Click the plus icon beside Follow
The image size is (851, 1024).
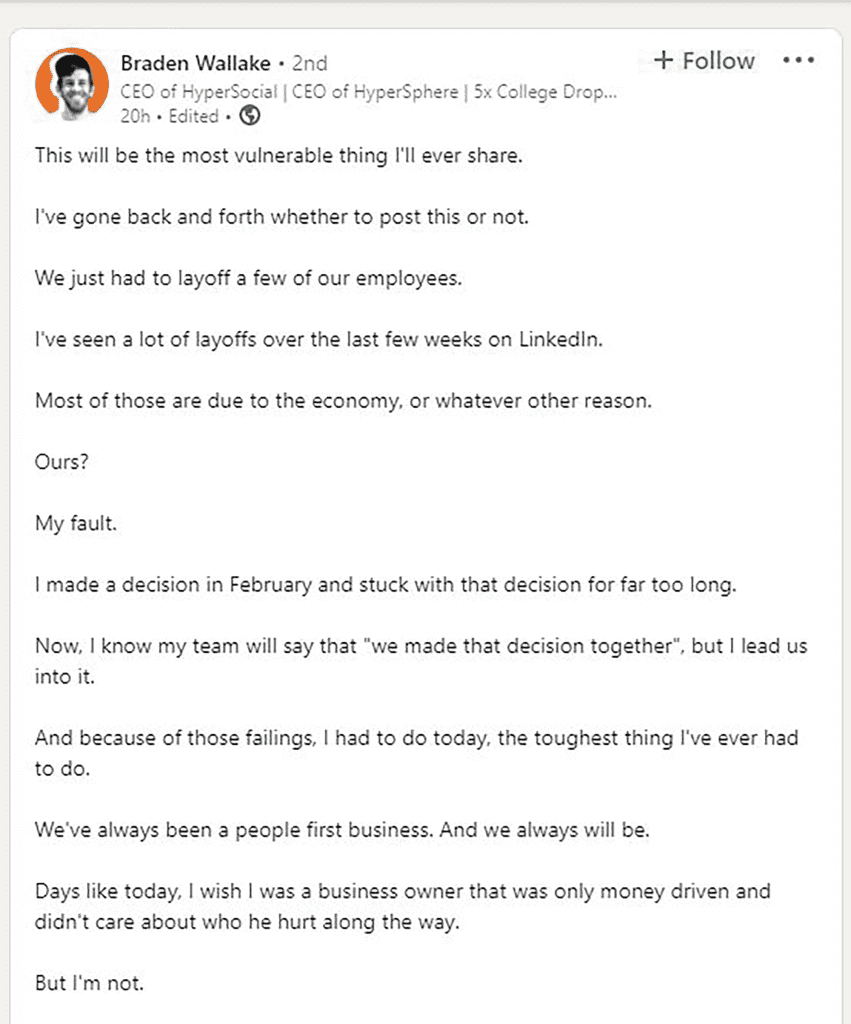664,60
